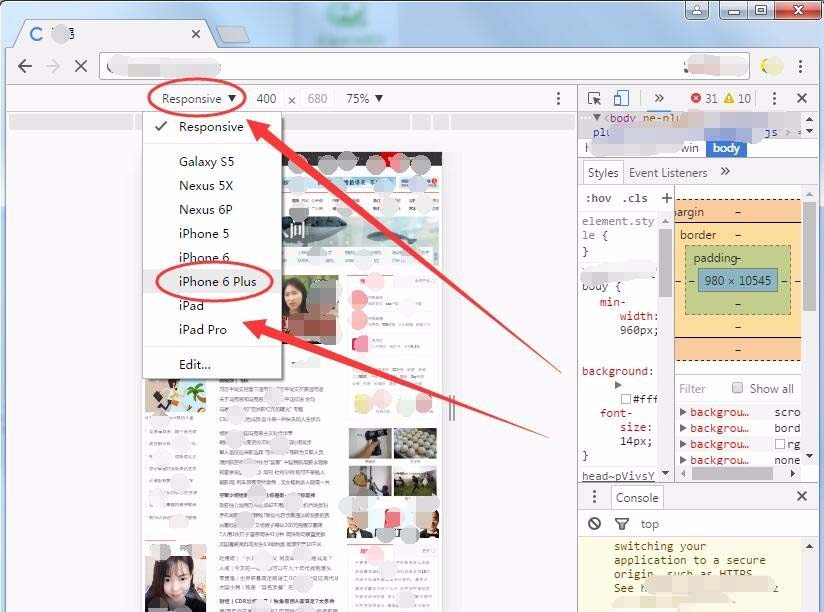Click the forward navigation arrow

53,66
